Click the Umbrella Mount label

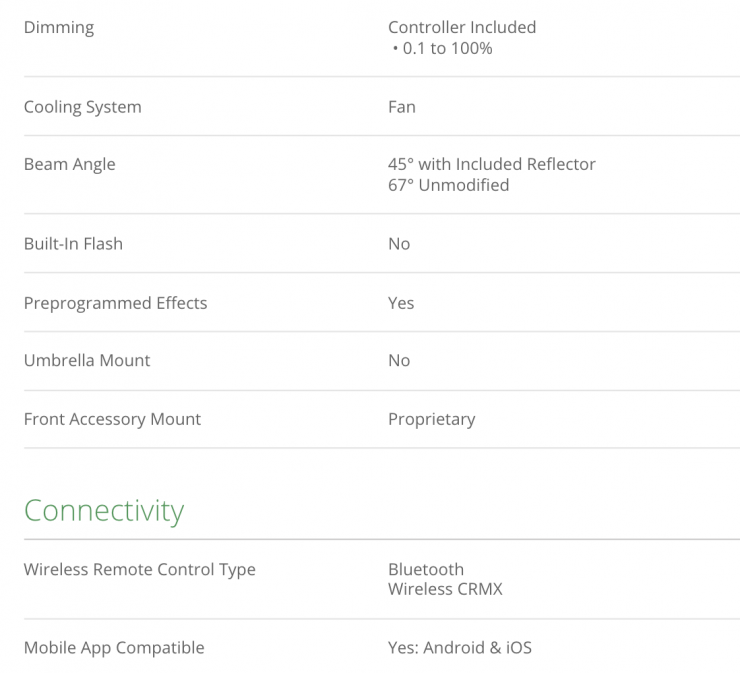[87, 361]
